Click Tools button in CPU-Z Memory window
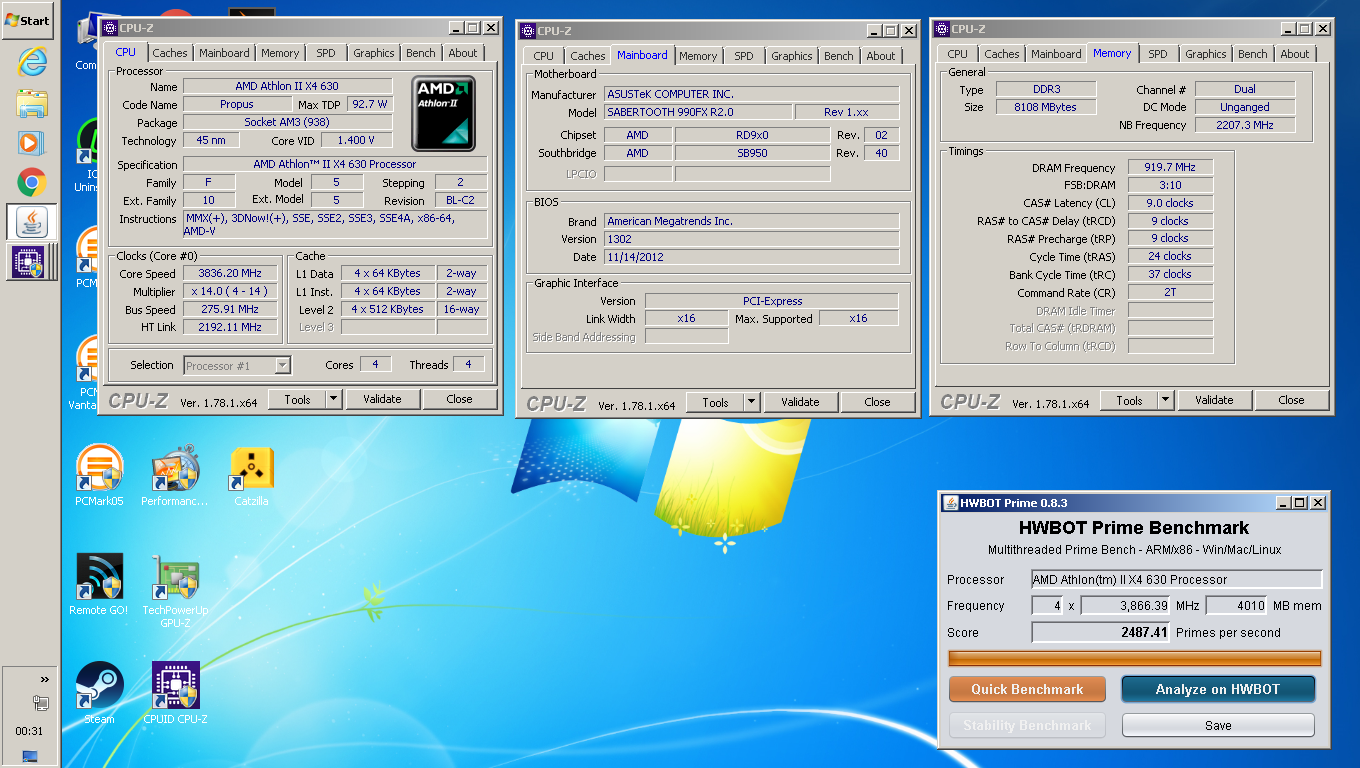The width and height of the screenshot is (1360, 768). (1129, 400)
